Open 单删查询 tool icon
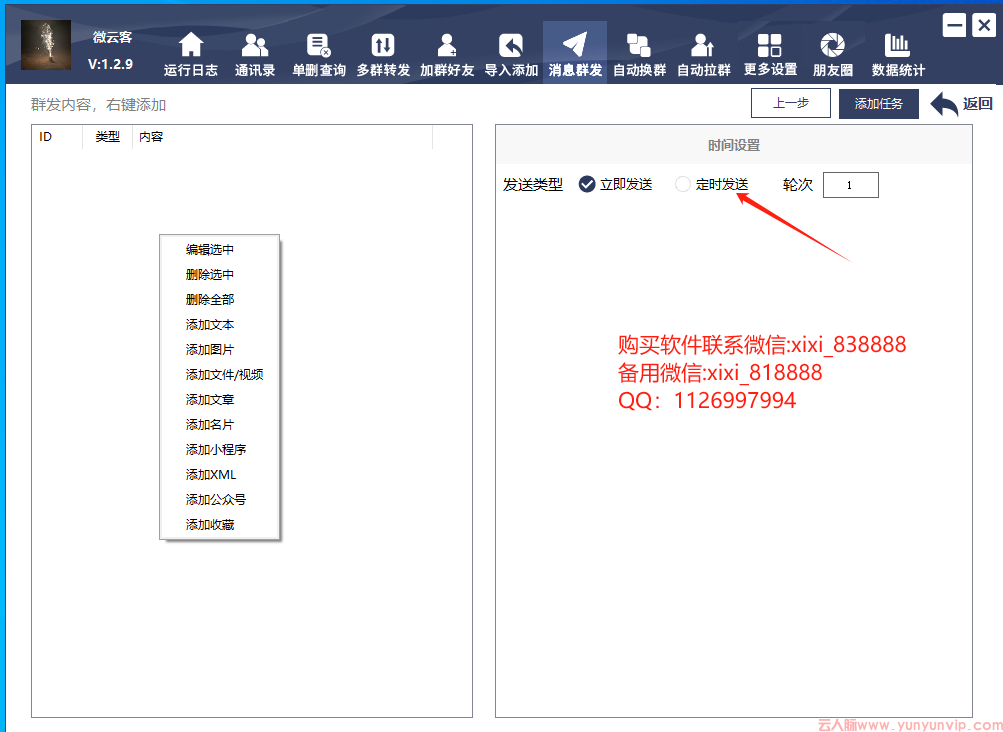The height and width of the screenshot is (732, 1003). click(x=319, y=45)
